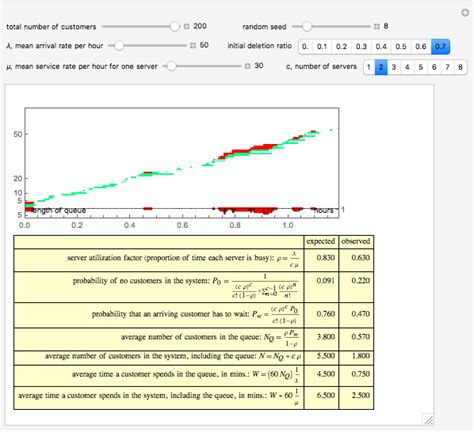Viewport: 474px width, 432px height.
Task: Choose 5 servers
Action: [x=421, y=67]
